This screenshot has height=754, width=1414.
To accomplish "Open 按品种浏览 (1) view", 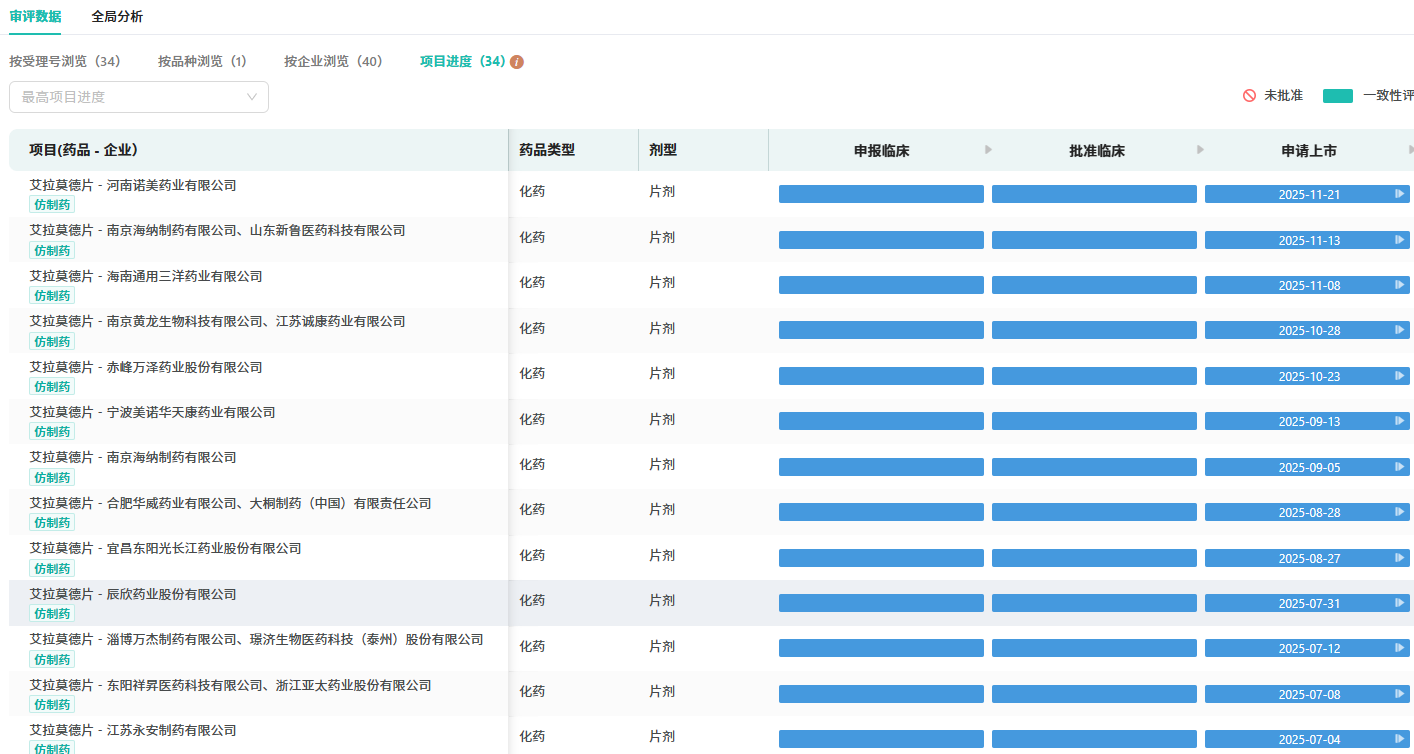I will [x=202, y=62].
